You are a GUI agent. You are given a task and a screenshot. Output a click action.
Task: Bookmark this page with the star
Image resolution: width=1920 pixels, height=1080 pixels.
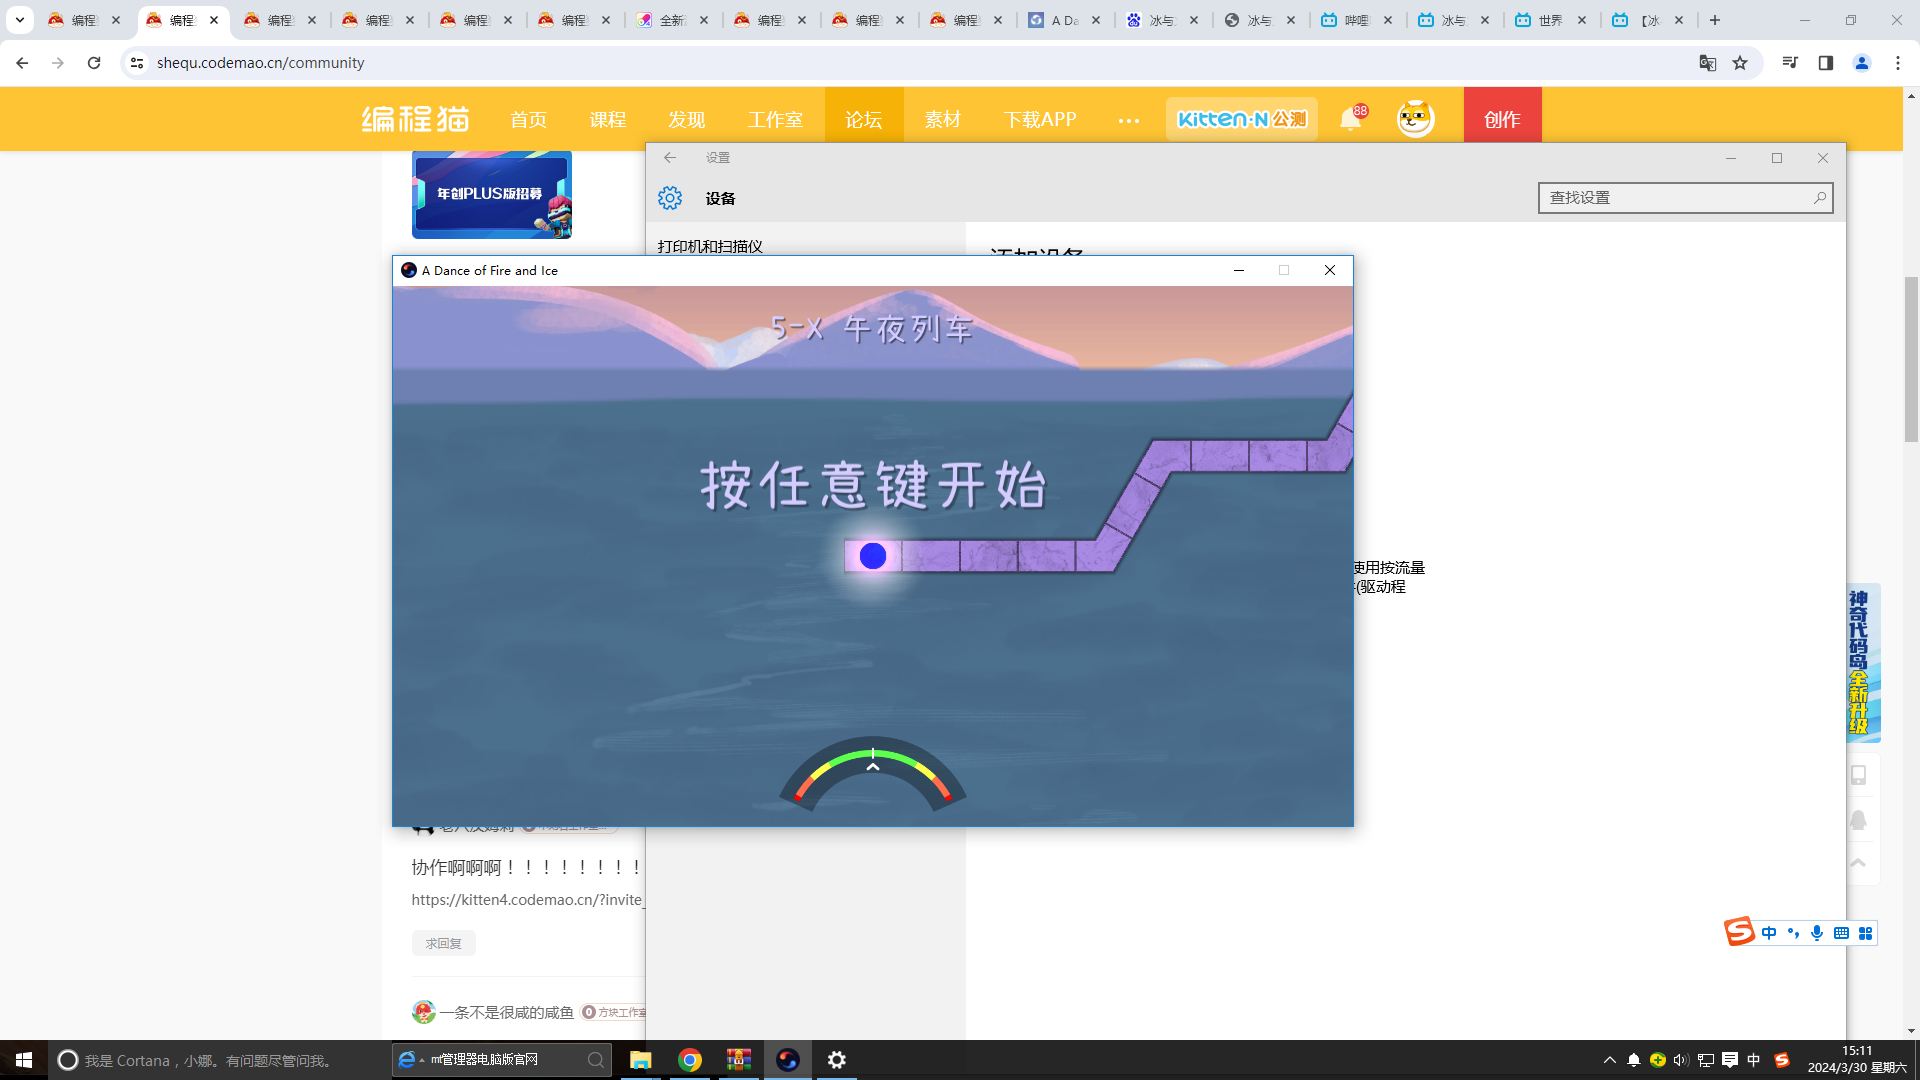pos(1740,63)
